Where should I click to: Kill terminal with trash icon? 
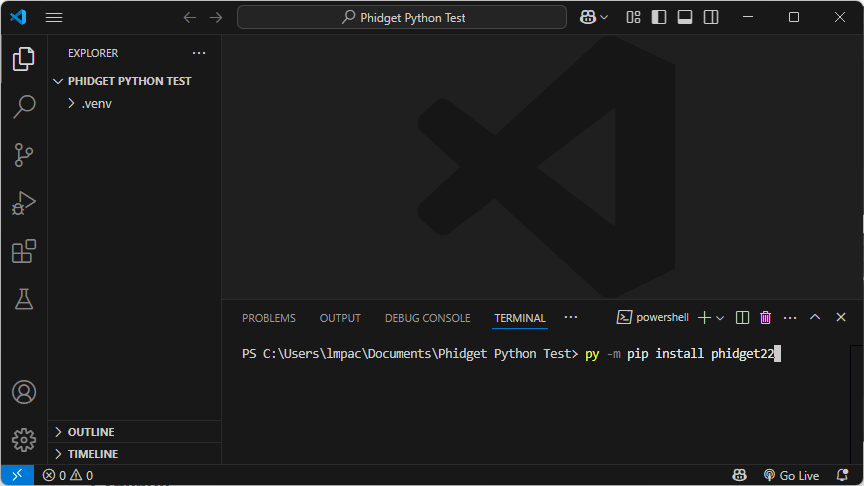click(765, 317)
